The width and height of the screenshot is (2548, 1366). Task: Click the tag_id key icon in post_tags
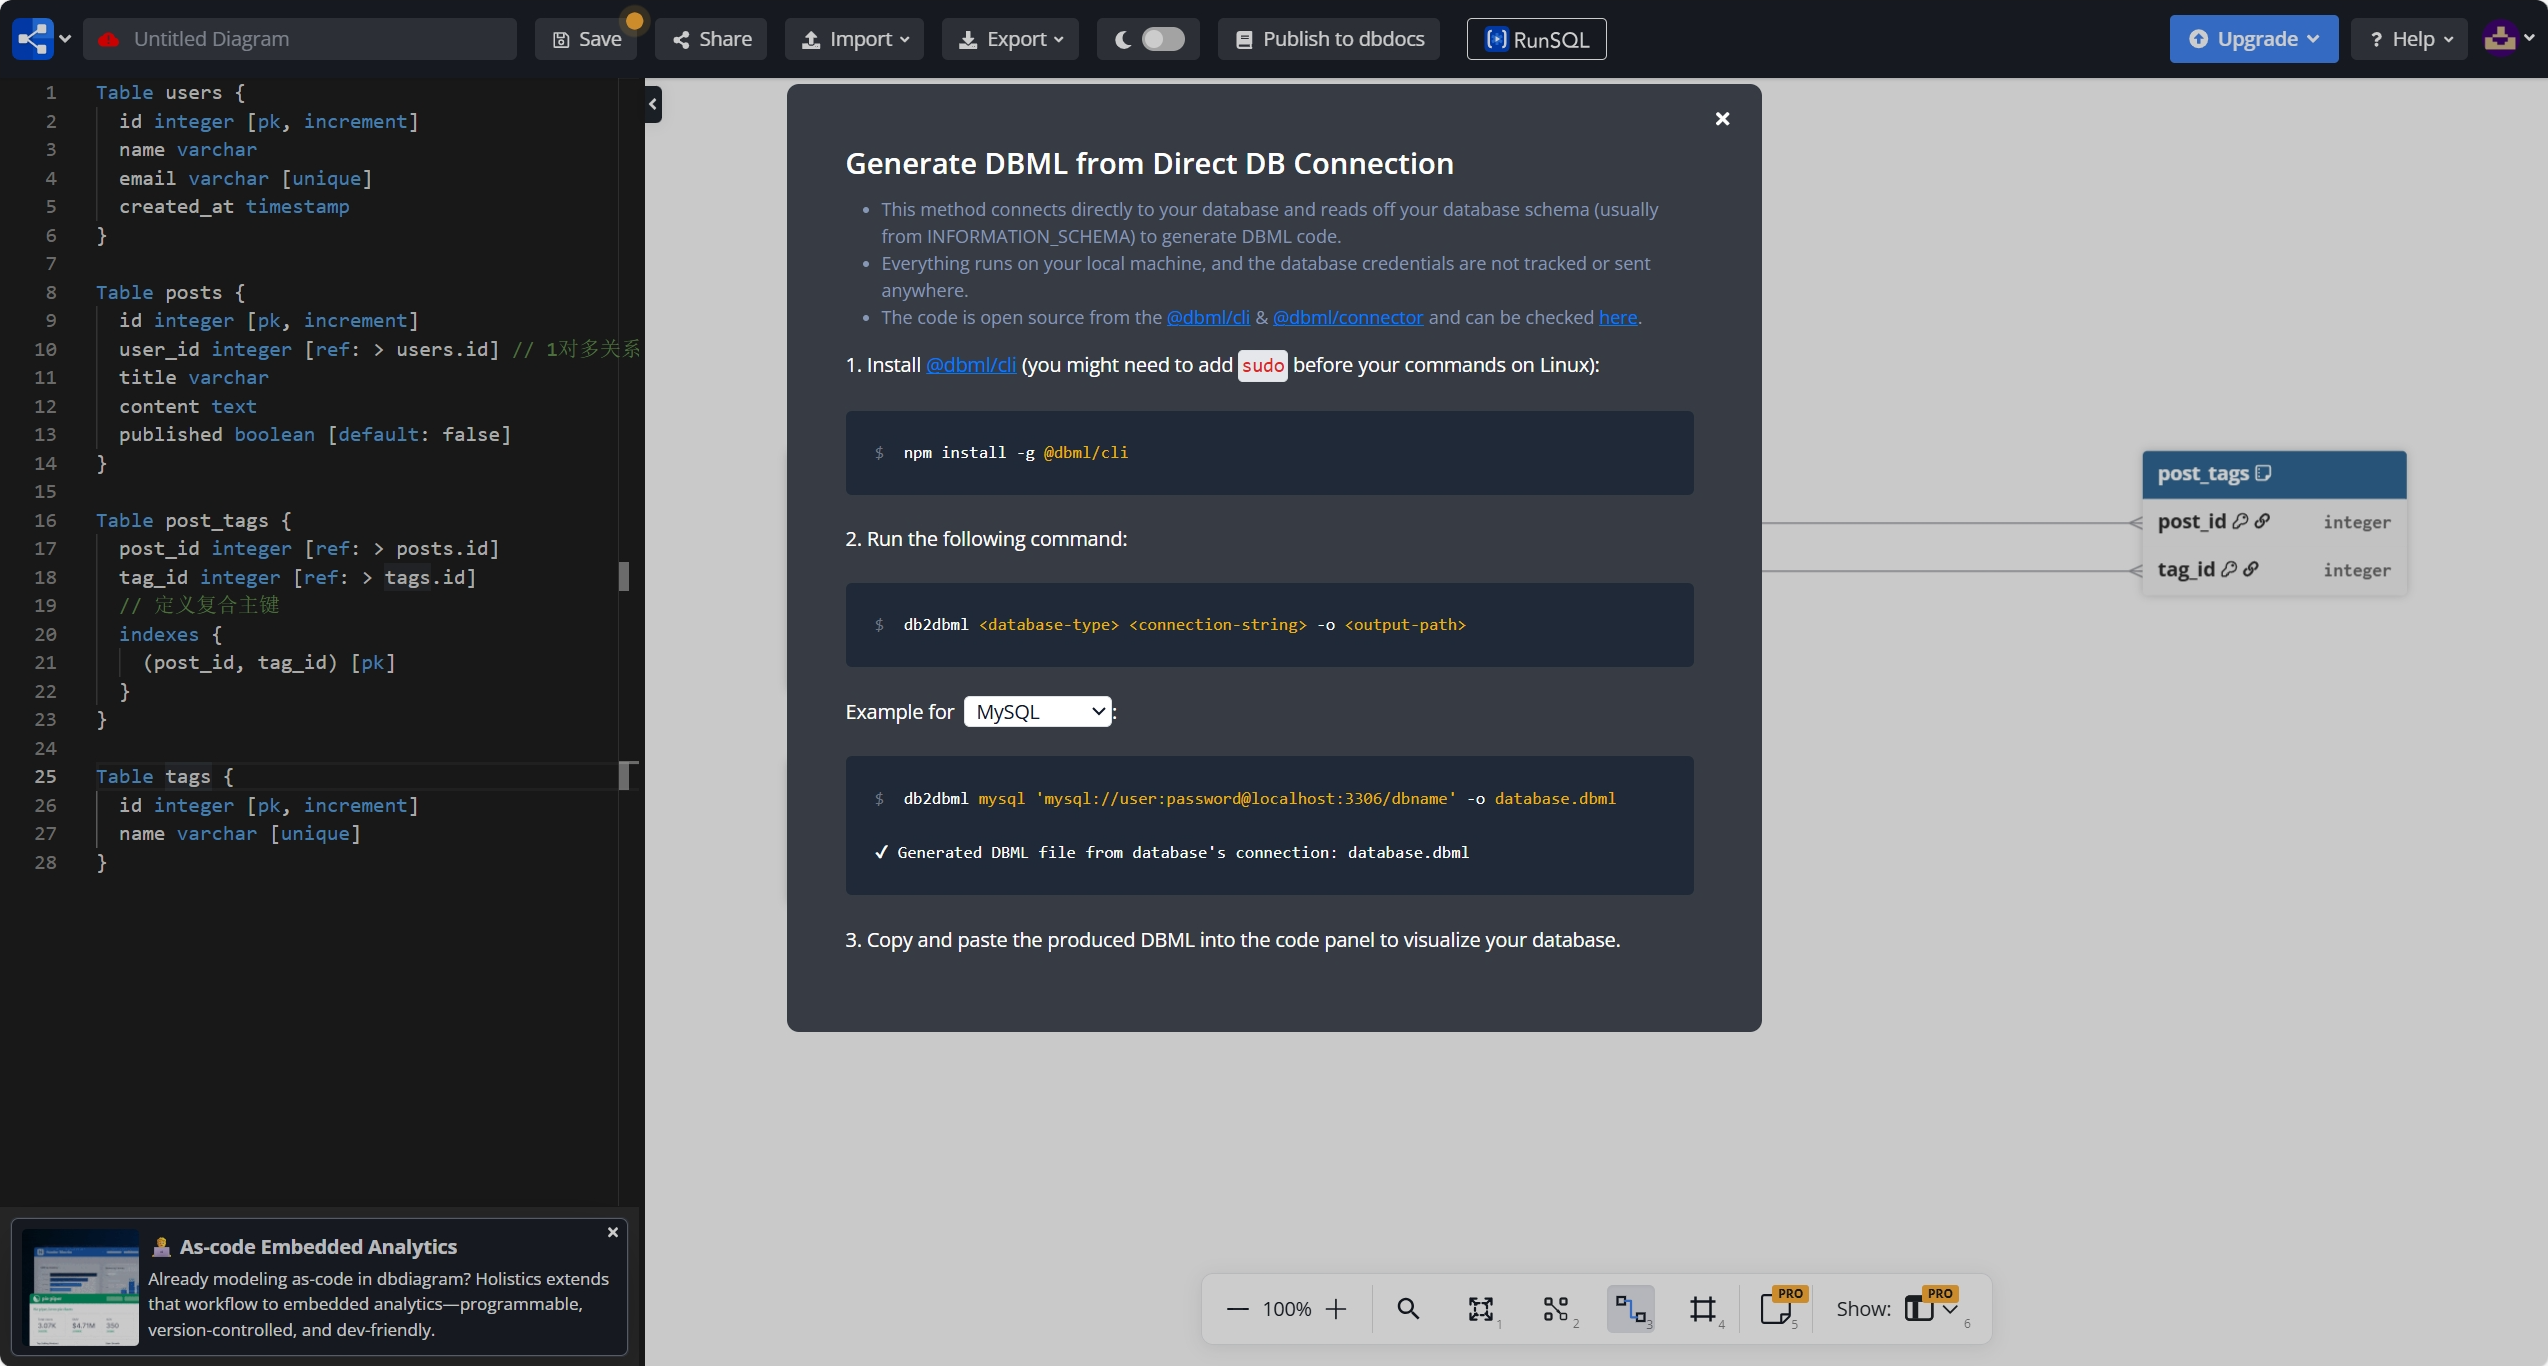coord(2228,569)
